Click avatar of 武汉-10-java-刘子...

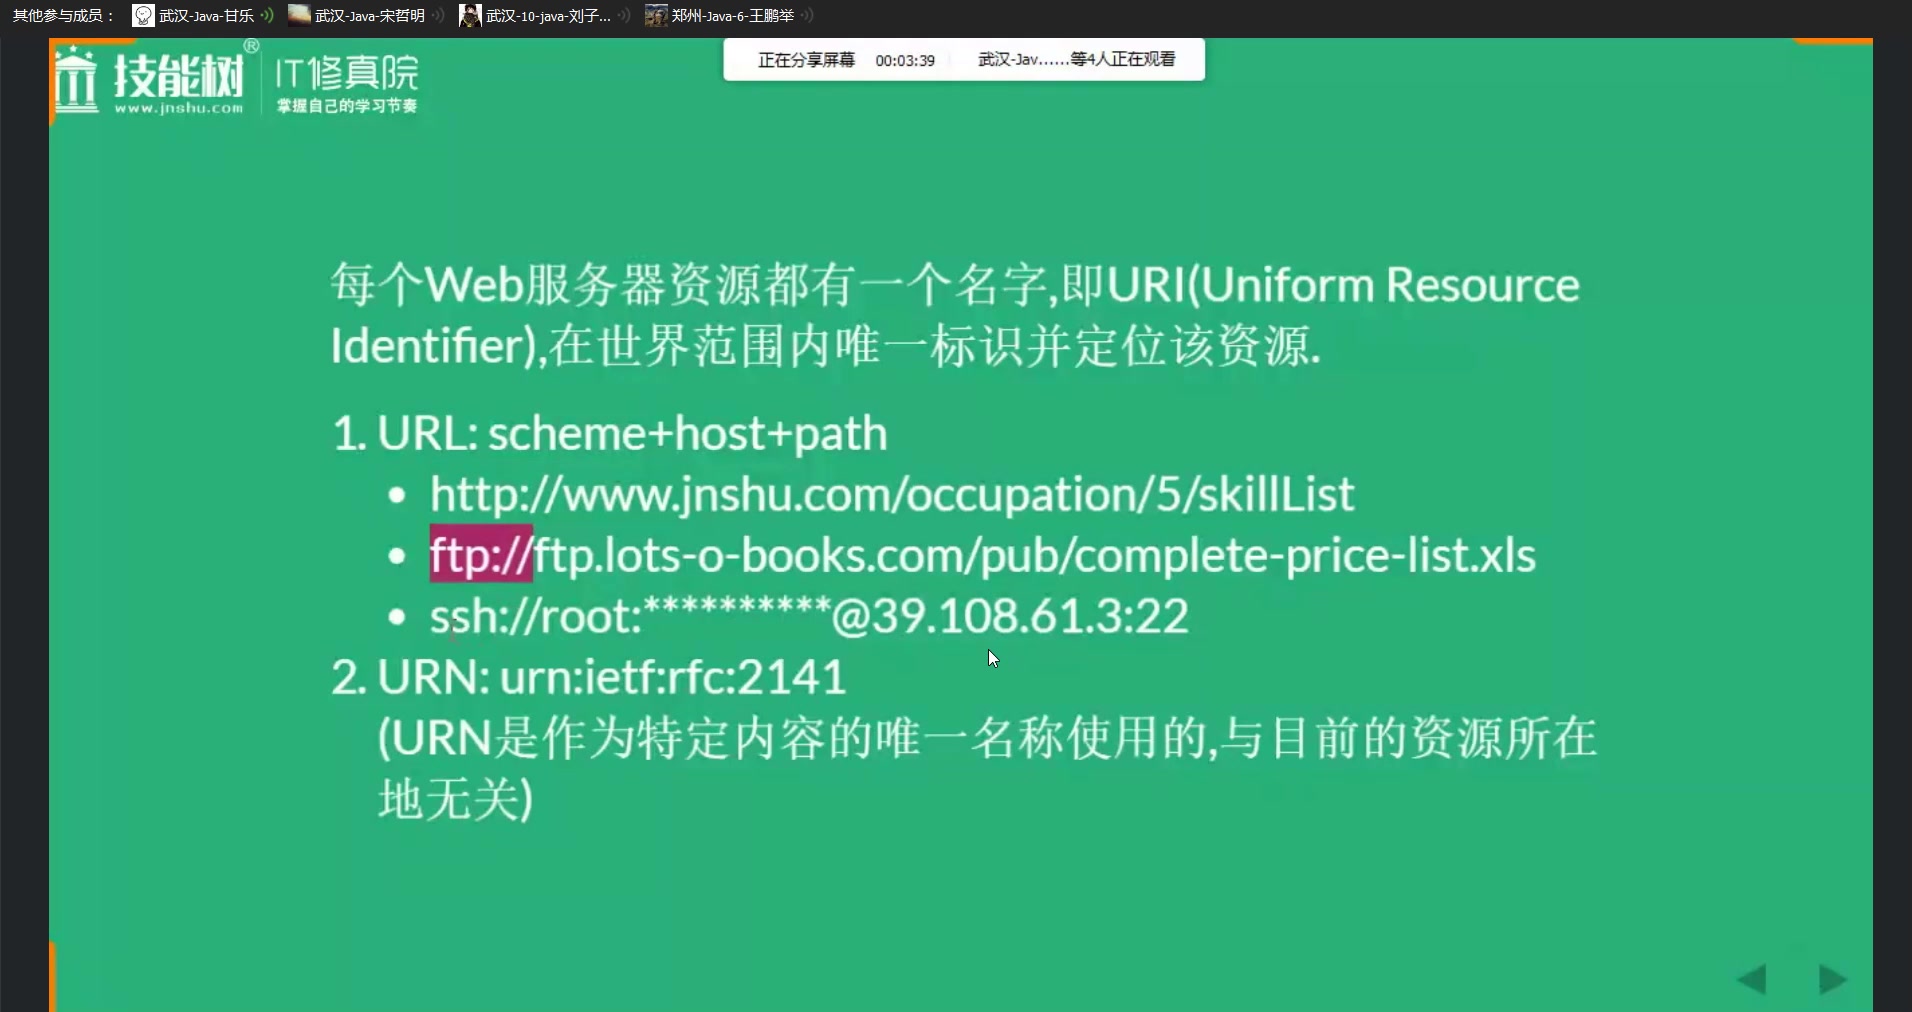click(470, 15)
